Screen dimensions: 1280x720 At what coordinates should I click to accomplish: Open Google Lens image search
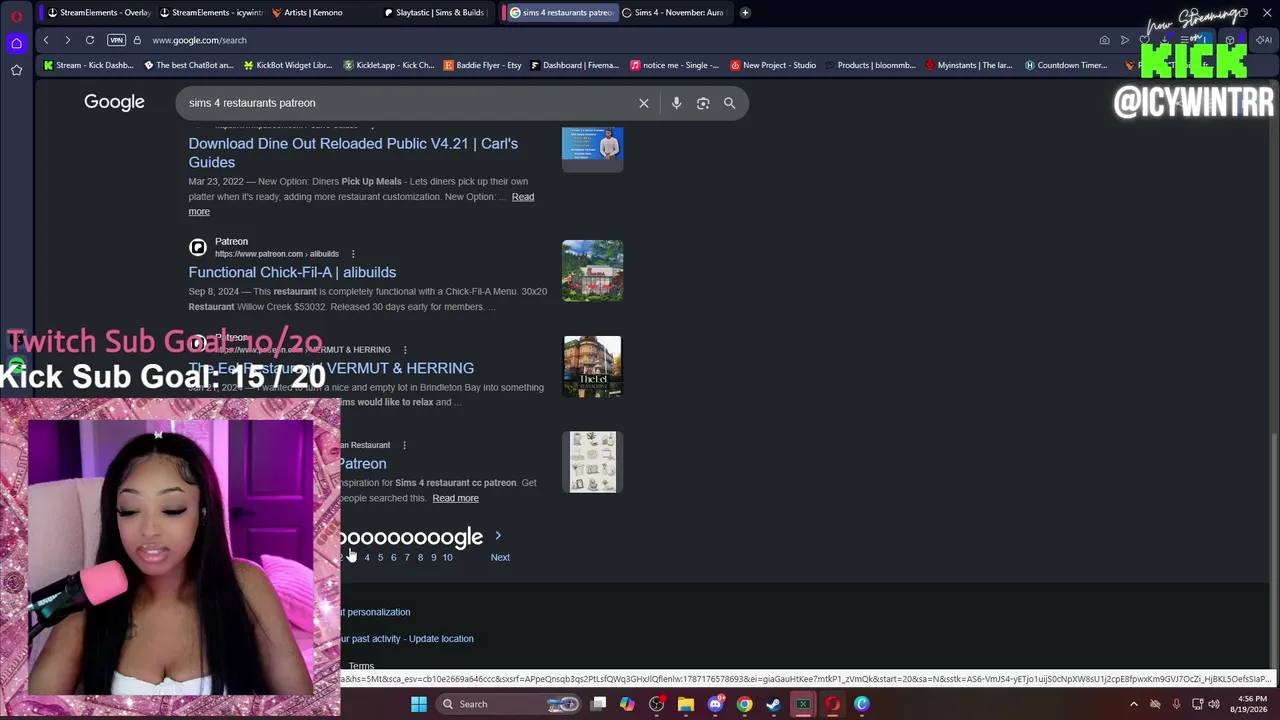pyautogui.click(x=703, y=103)
